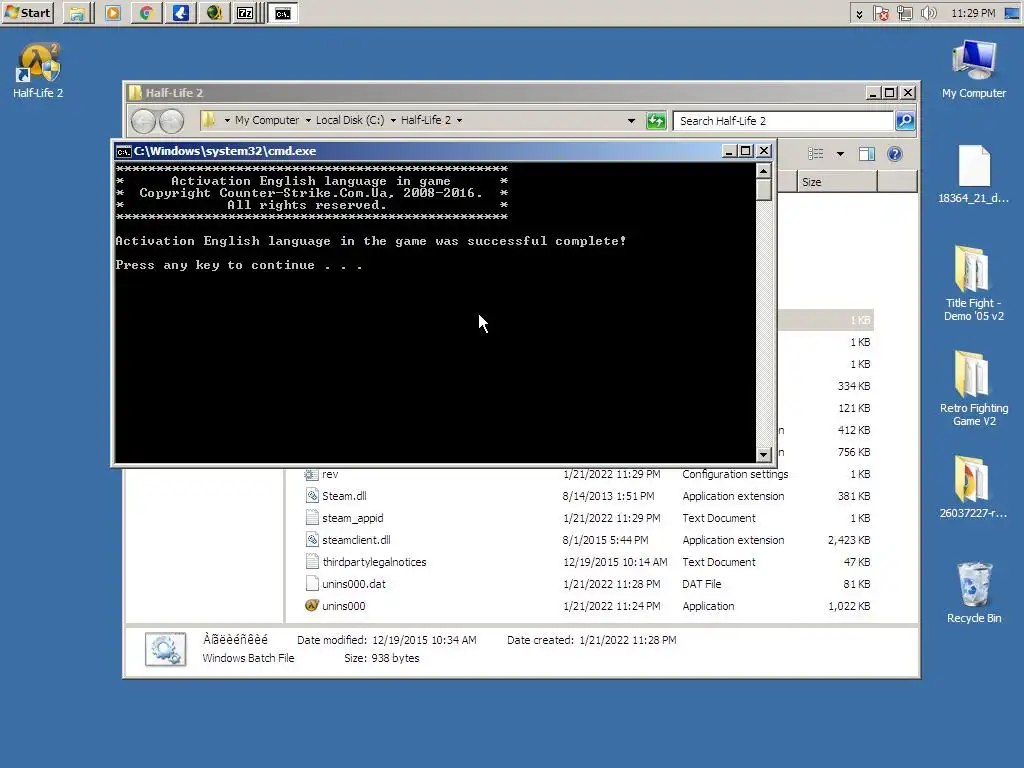The height and width of the screenshot is (768, 1024).
Task: Launch Google Chrome from the taskbar
Action: [146, 13]
